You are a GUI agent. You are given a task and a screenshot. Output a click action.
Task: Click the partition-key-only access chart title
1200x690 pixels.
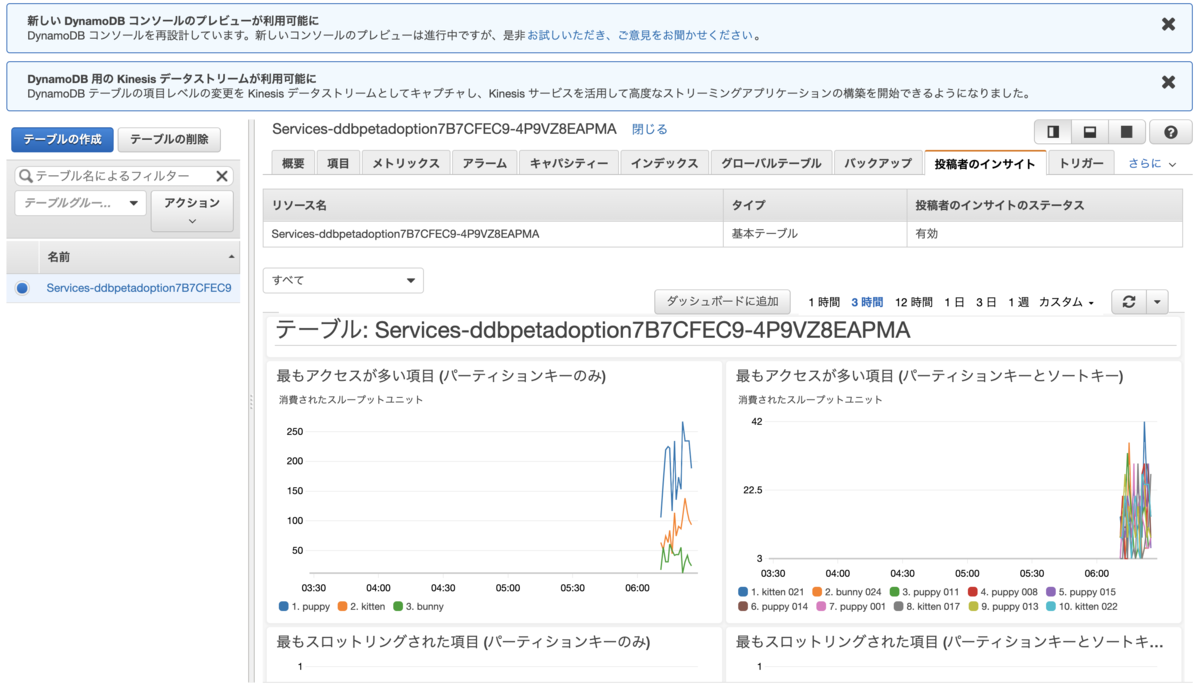click(441, 376)
